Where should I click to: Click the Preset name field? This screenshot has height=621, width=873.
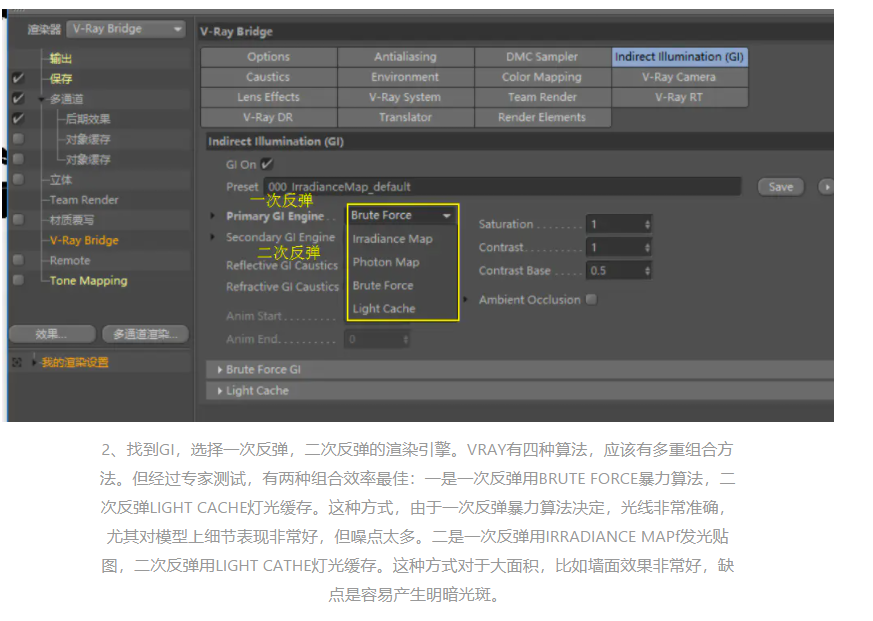coord(503,187)
